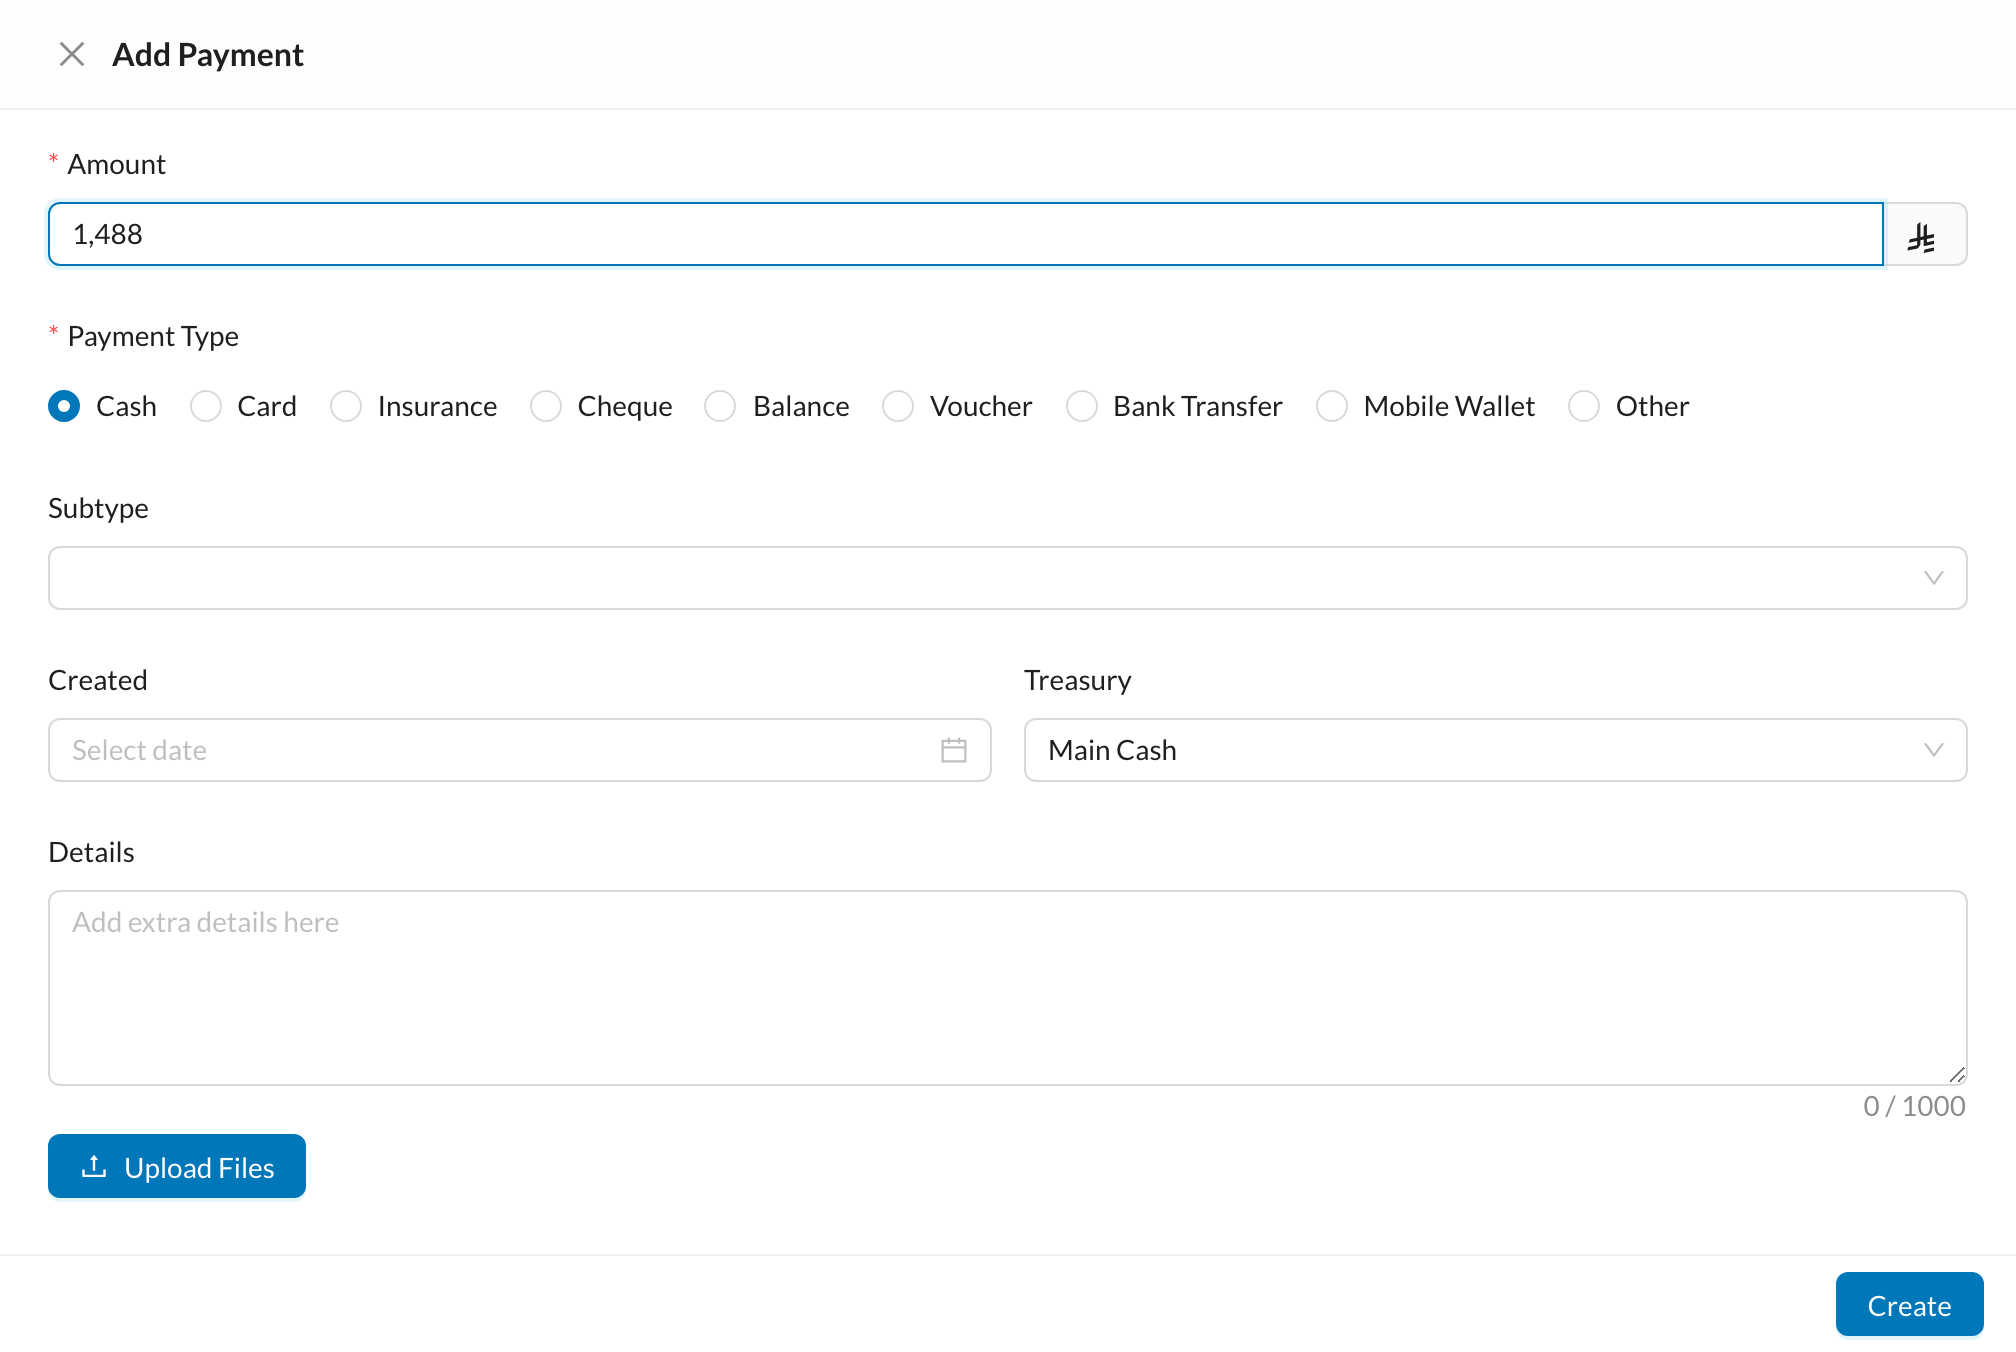Grab the Details textarea resize handle
The width and height of the screenshot is (2016, 1352).
tap(1957, 1075)
